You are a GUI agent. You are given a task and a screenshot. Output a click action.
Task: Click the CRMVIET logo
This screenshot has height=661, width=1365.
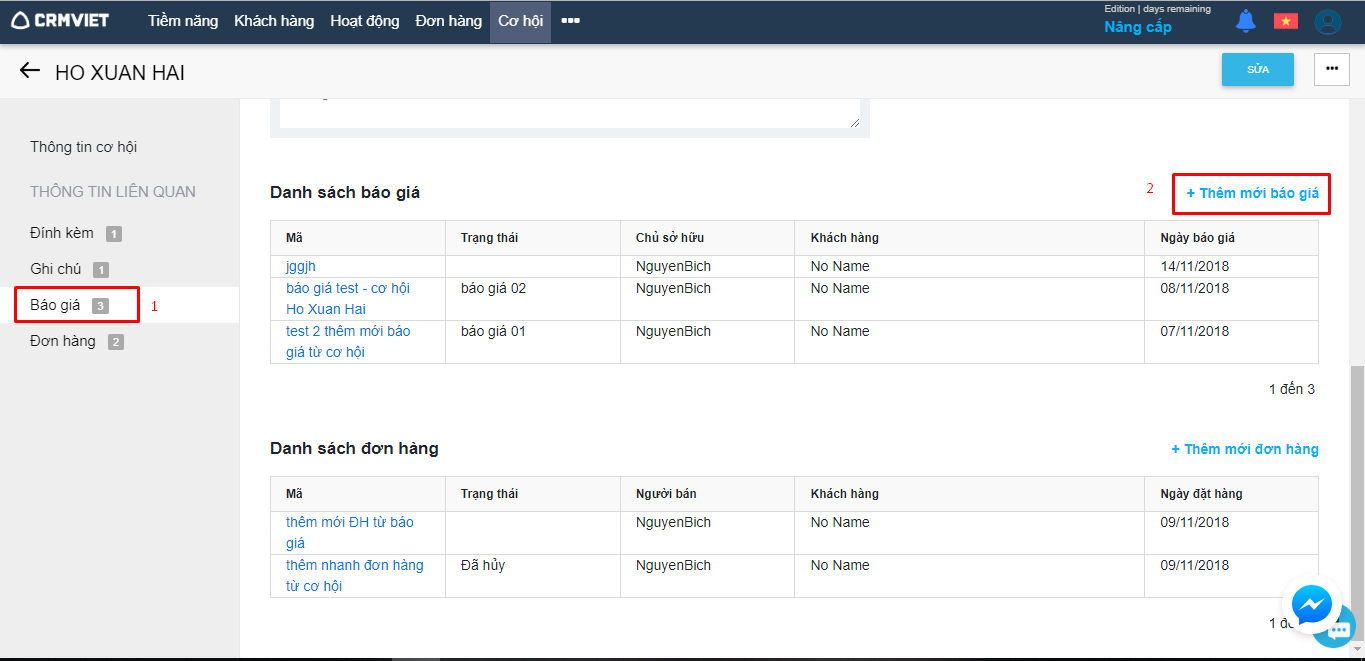tap(60, 21)
